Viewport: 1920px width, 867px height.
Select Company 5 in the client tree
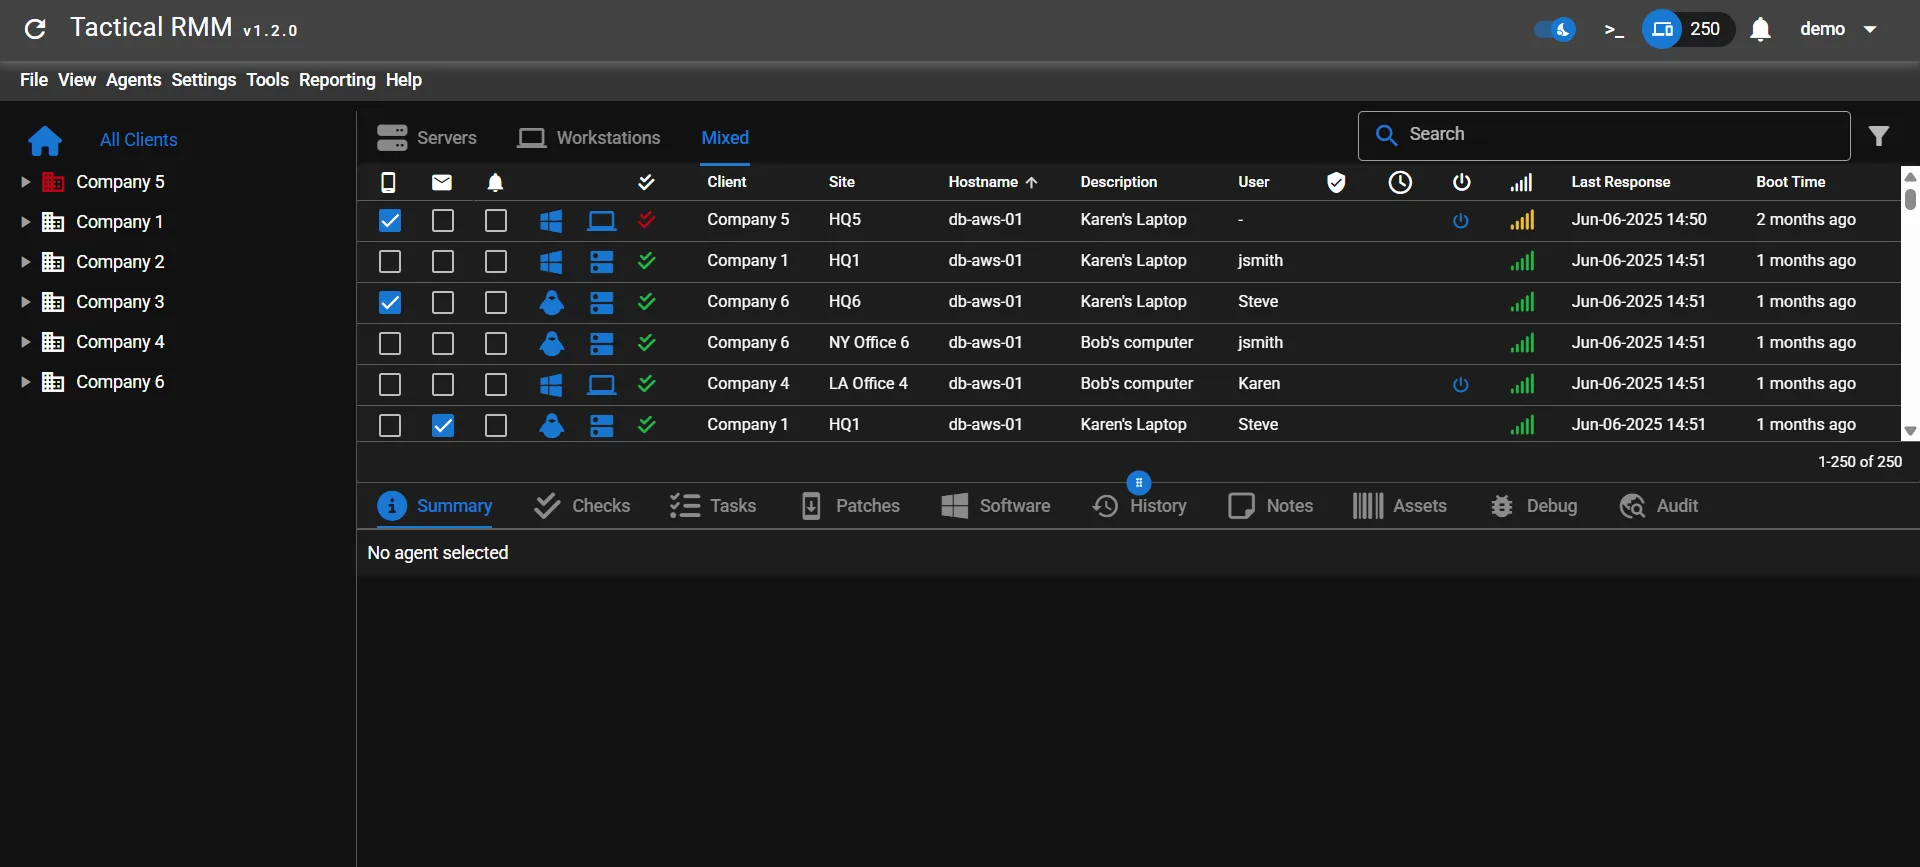click(x=120, y=182)
